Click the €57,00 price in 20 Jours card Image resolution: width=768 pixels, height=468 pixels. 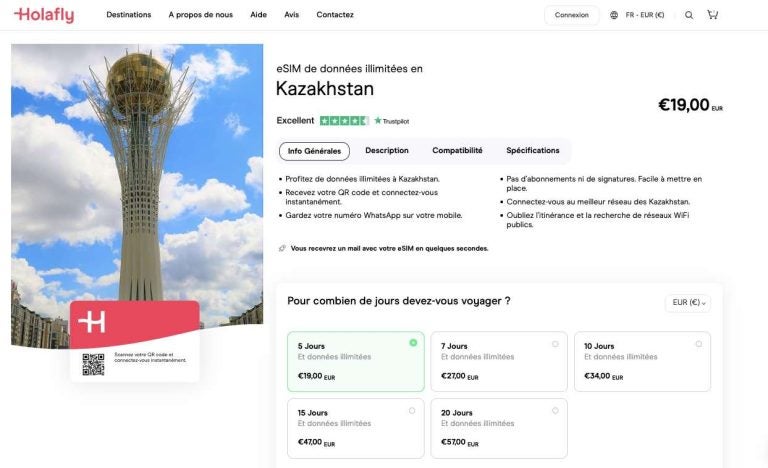coord(460,443)
